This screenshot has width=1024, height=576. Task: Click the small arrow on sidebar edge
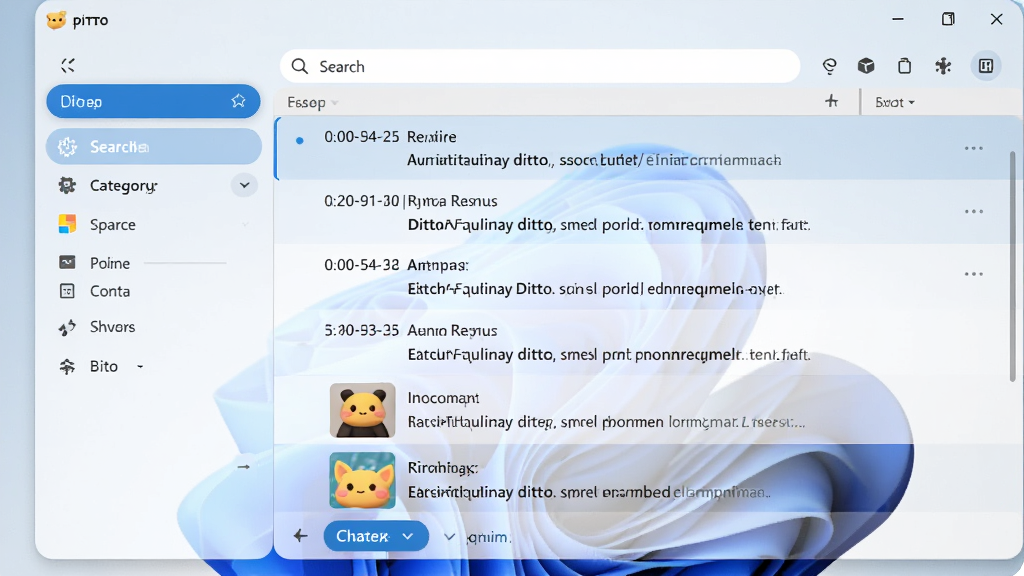tap(244, 467)
